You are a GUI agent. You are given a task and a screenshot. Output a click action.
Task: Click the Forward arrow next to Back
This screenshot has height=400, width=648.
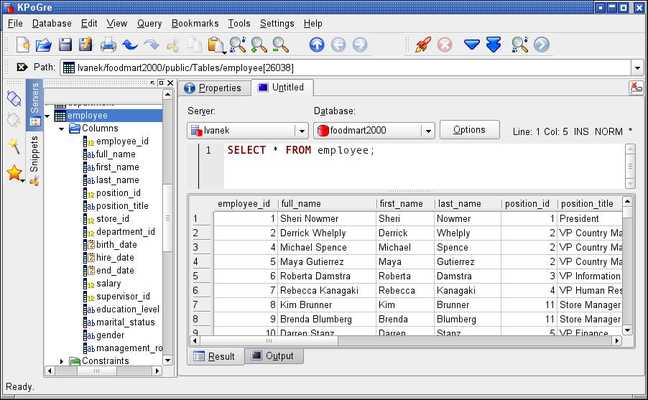click(360, 45)
